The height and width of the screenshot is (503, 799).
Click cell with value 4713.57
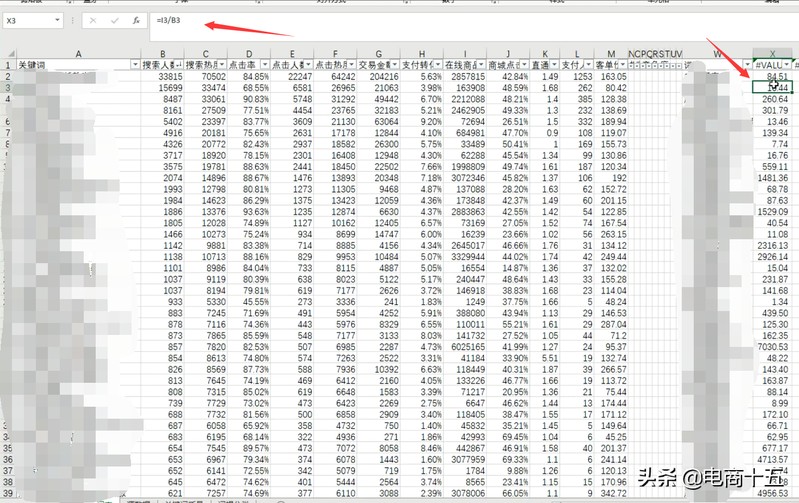[x=773, y=459]
